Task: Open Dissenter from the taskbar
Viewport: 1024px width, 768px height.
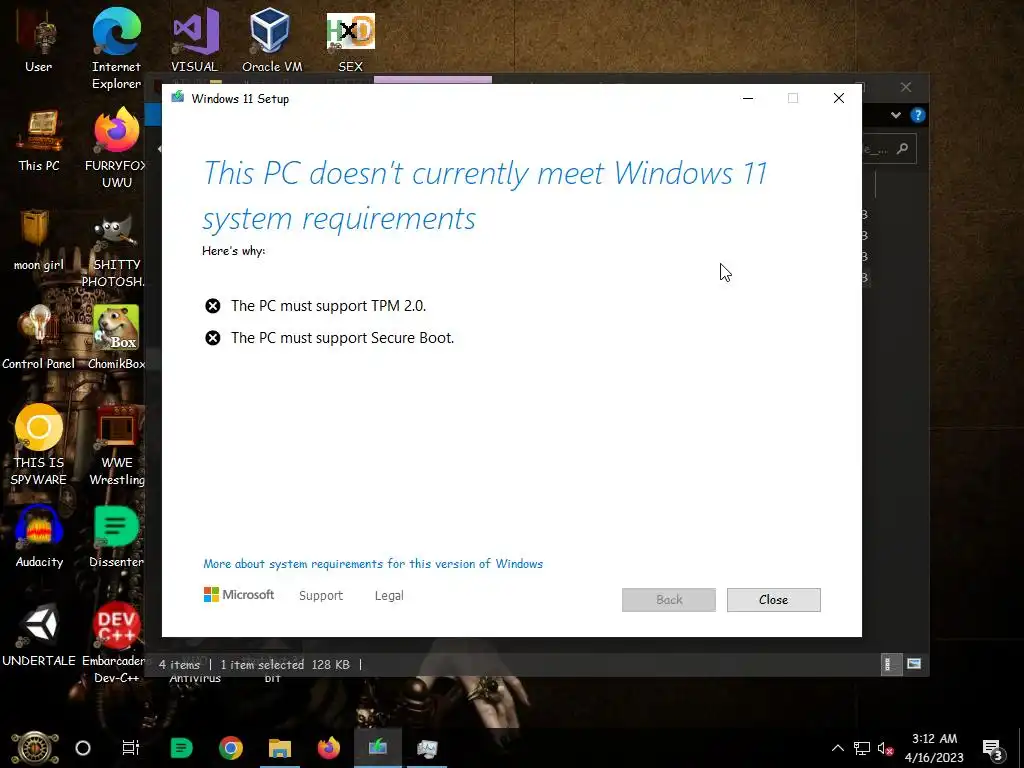Action: click(x=181, y=748)
